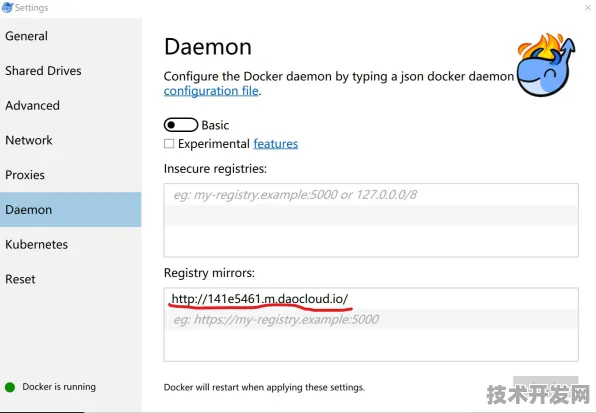Click the Apply button at bottom right
Image resolution: width=596 pixels, height=413 pixels.
[545, 384]
